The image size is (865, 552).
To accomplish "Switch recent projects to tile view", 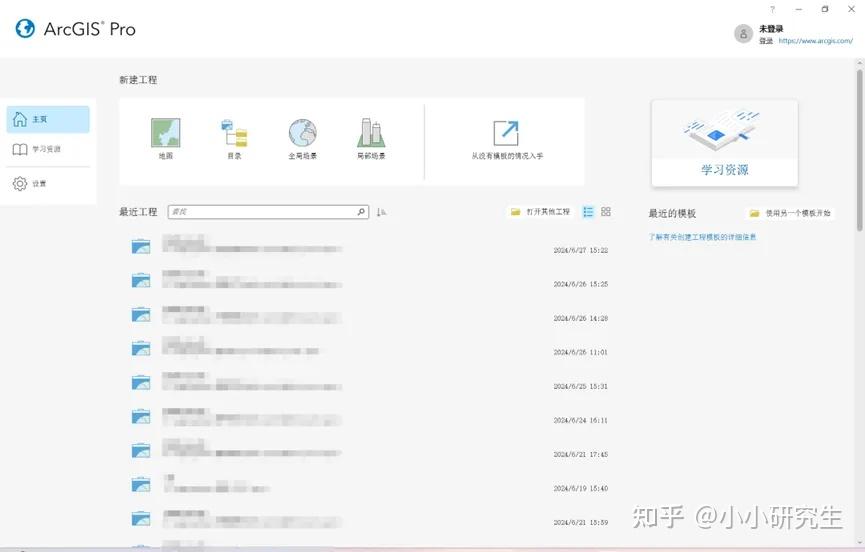I will point(606,212).
